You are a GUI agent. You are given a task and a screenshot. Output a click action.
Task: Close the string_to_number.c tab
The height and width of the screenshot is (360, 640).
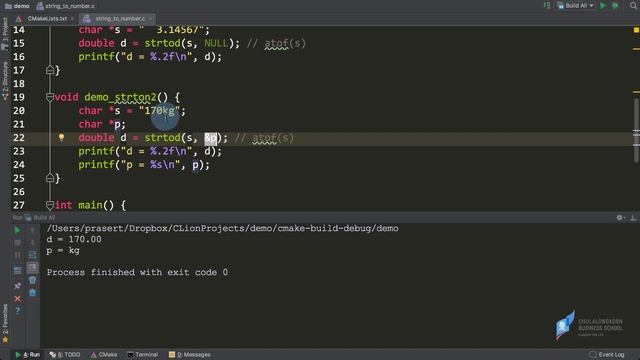coord(151,19)
